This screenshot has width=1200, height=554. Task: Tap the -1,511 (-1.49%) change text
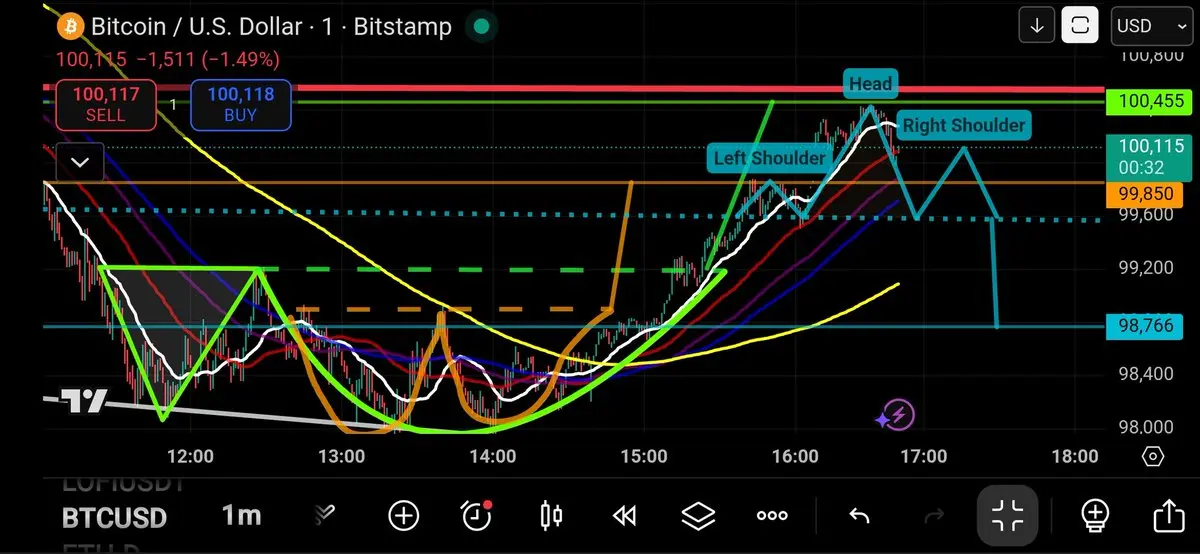tap(208, 60)
